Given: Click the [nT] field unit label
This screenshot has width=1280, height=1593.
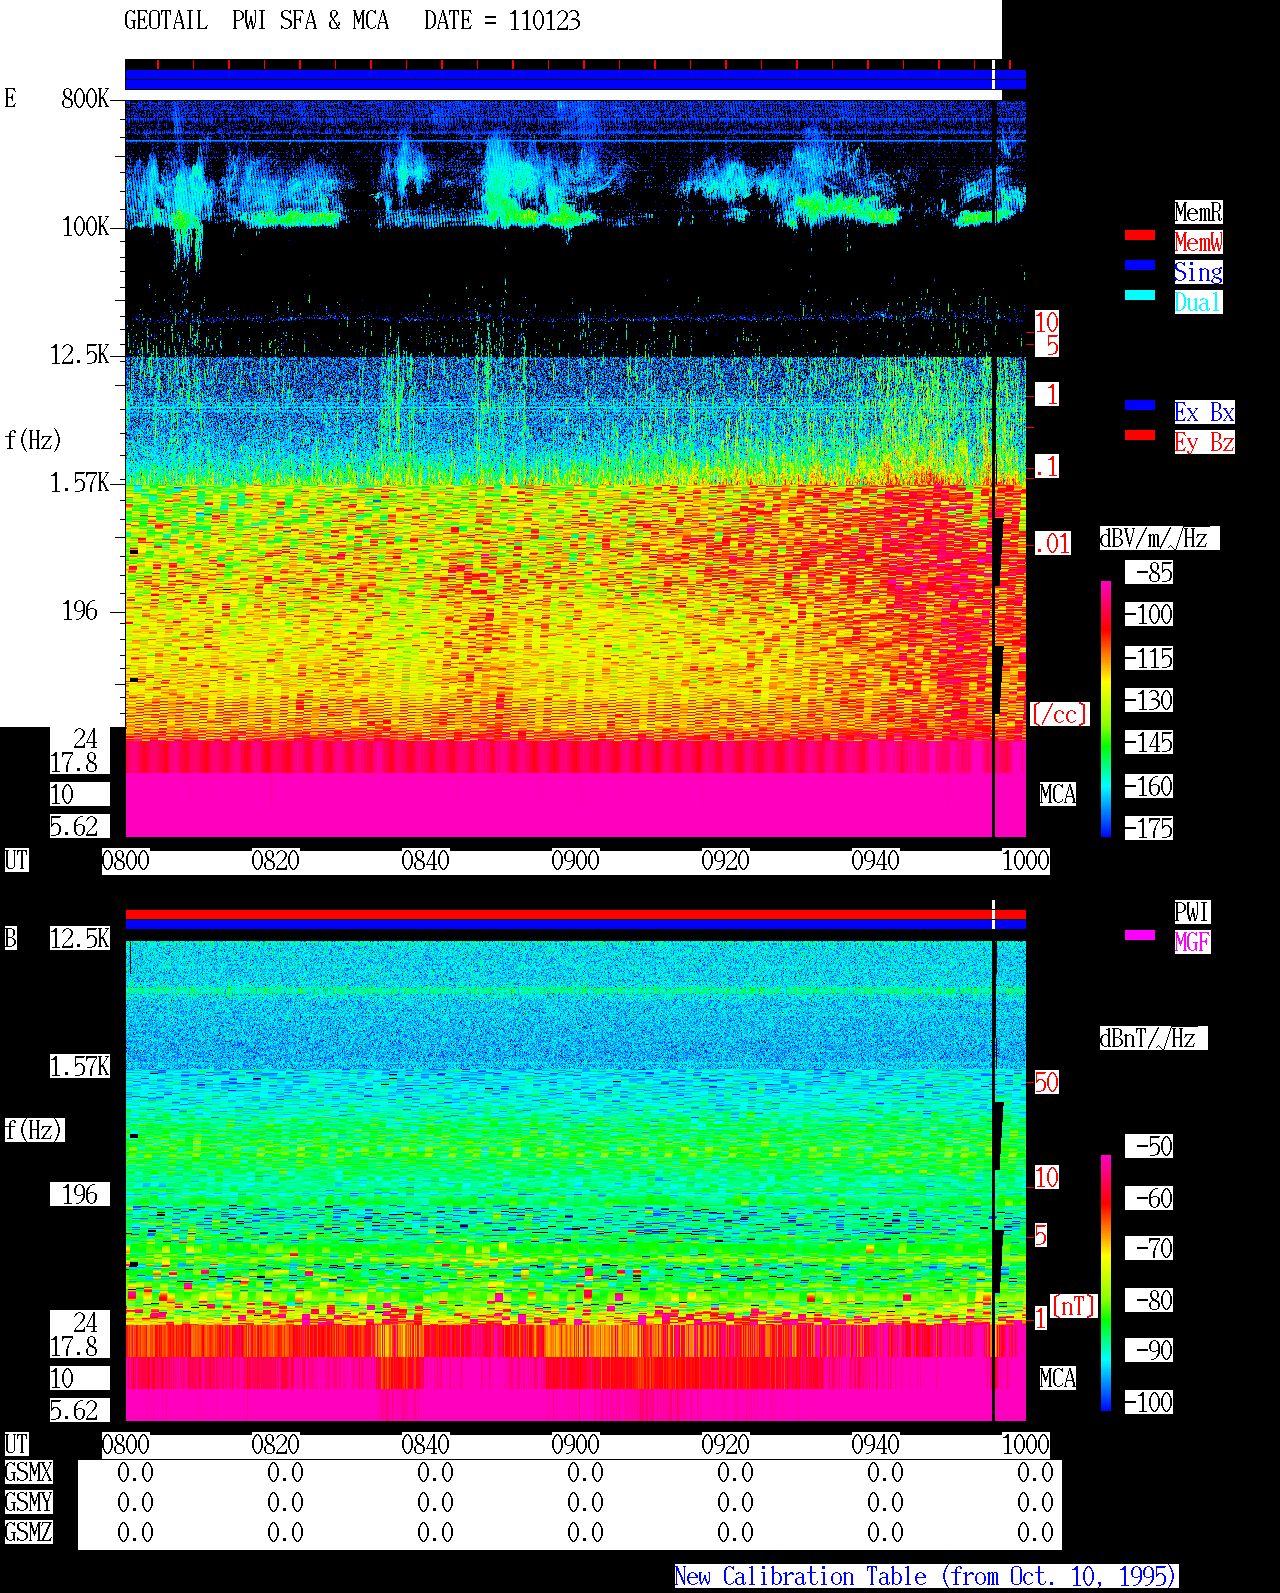Looking at the screenshot, I should coord(1074,1306).
